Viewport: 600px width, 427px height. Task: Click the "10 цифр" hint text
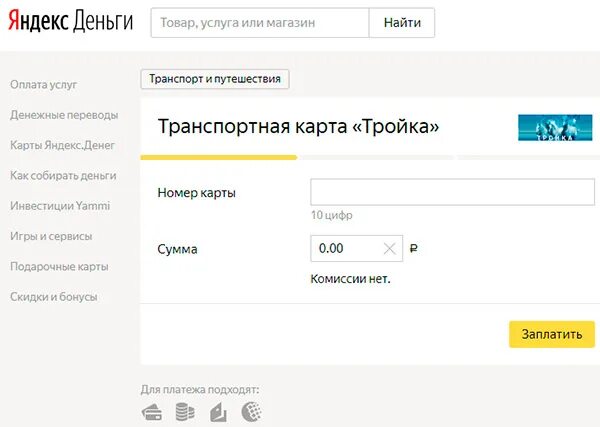pyautogui.click(x=332, y=215)
